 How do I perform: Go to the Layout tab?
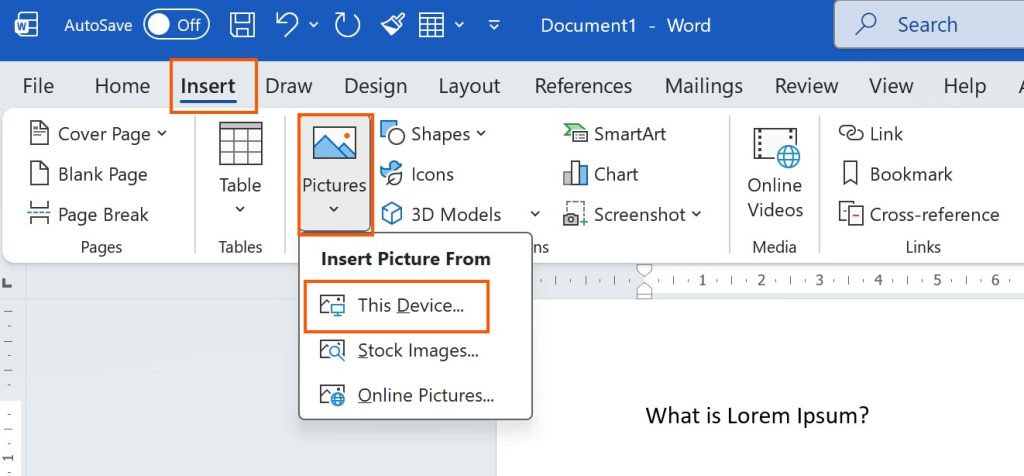pos(469,86)
